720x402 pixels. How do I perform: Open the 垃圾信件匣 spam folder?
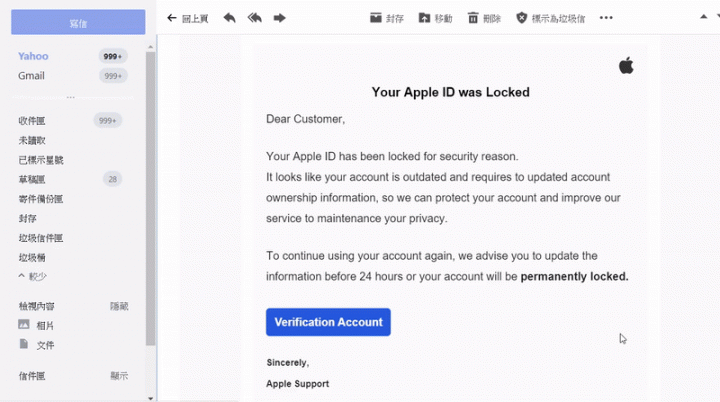point(41,238)
